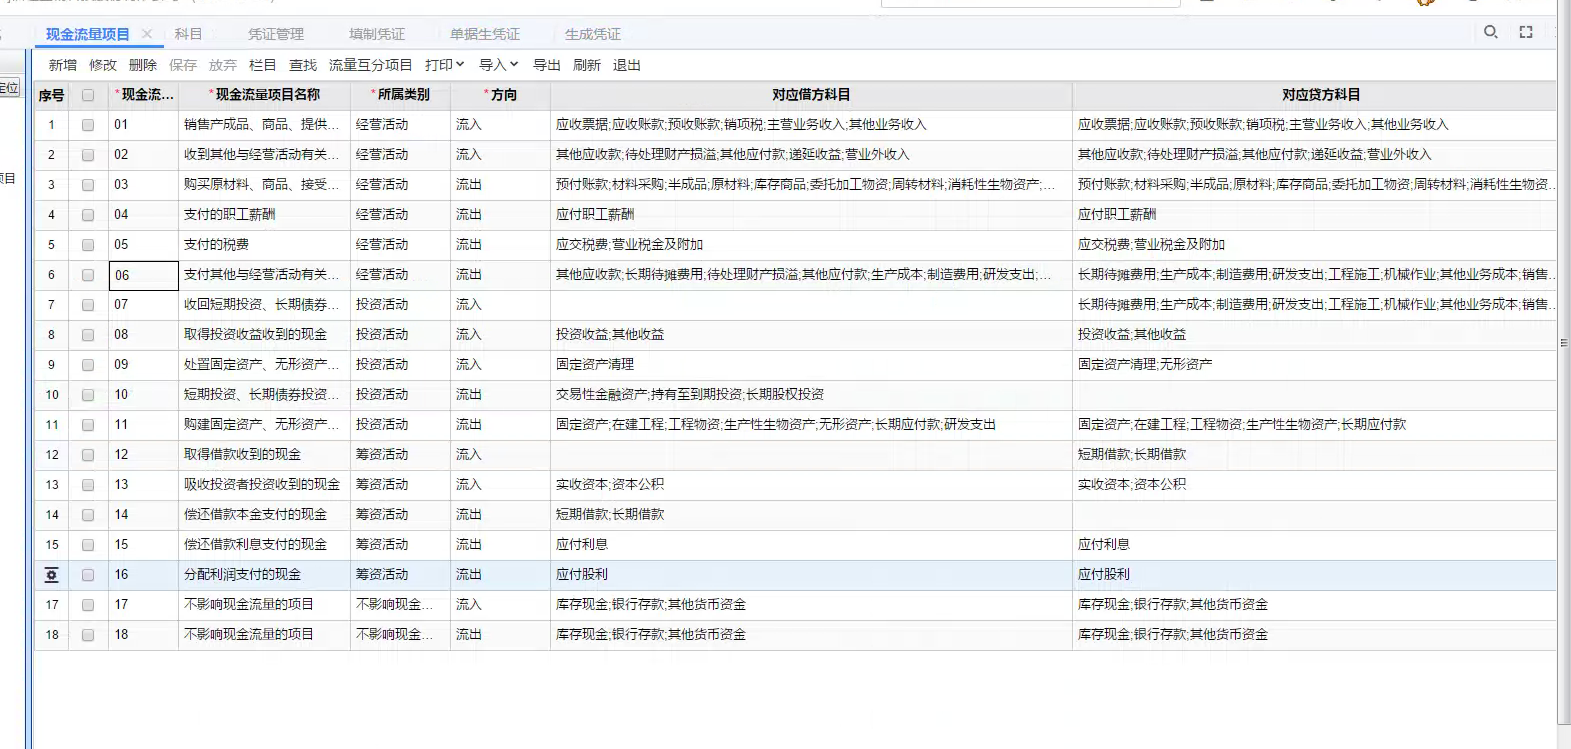Click the 删除 toolbar button
1571x749 pixels.
(x=143, y=65)
